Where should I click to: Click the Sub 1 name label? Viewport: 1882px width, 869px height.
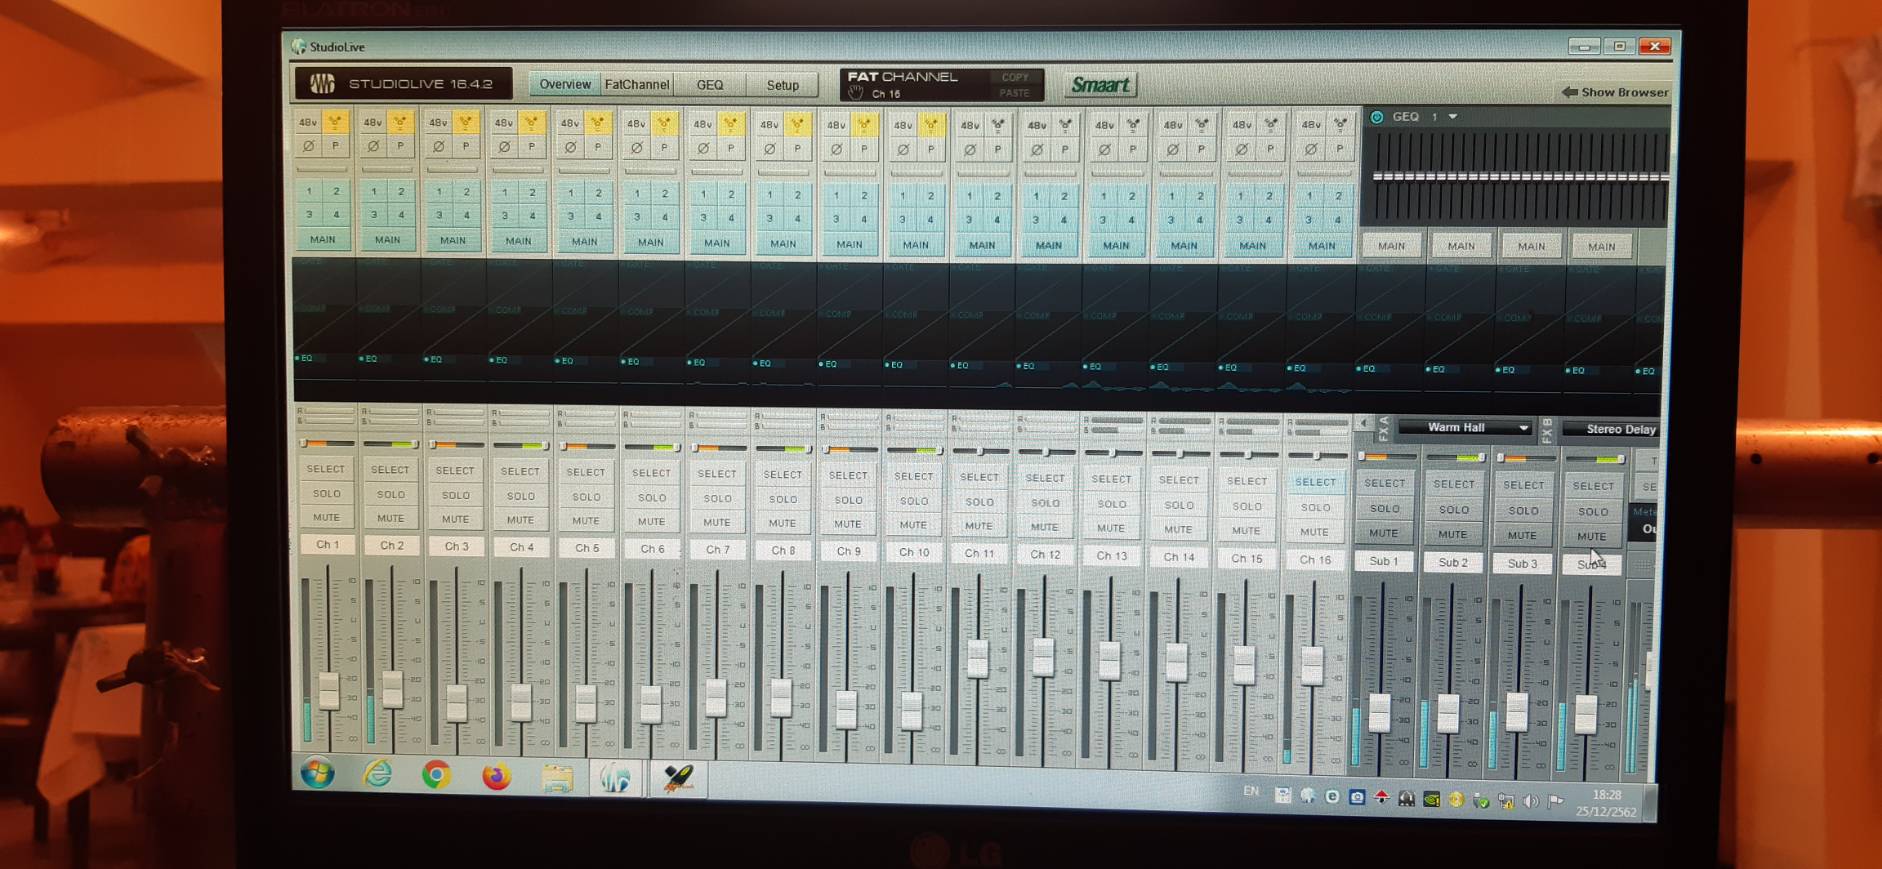click(x=1384, y=561)
